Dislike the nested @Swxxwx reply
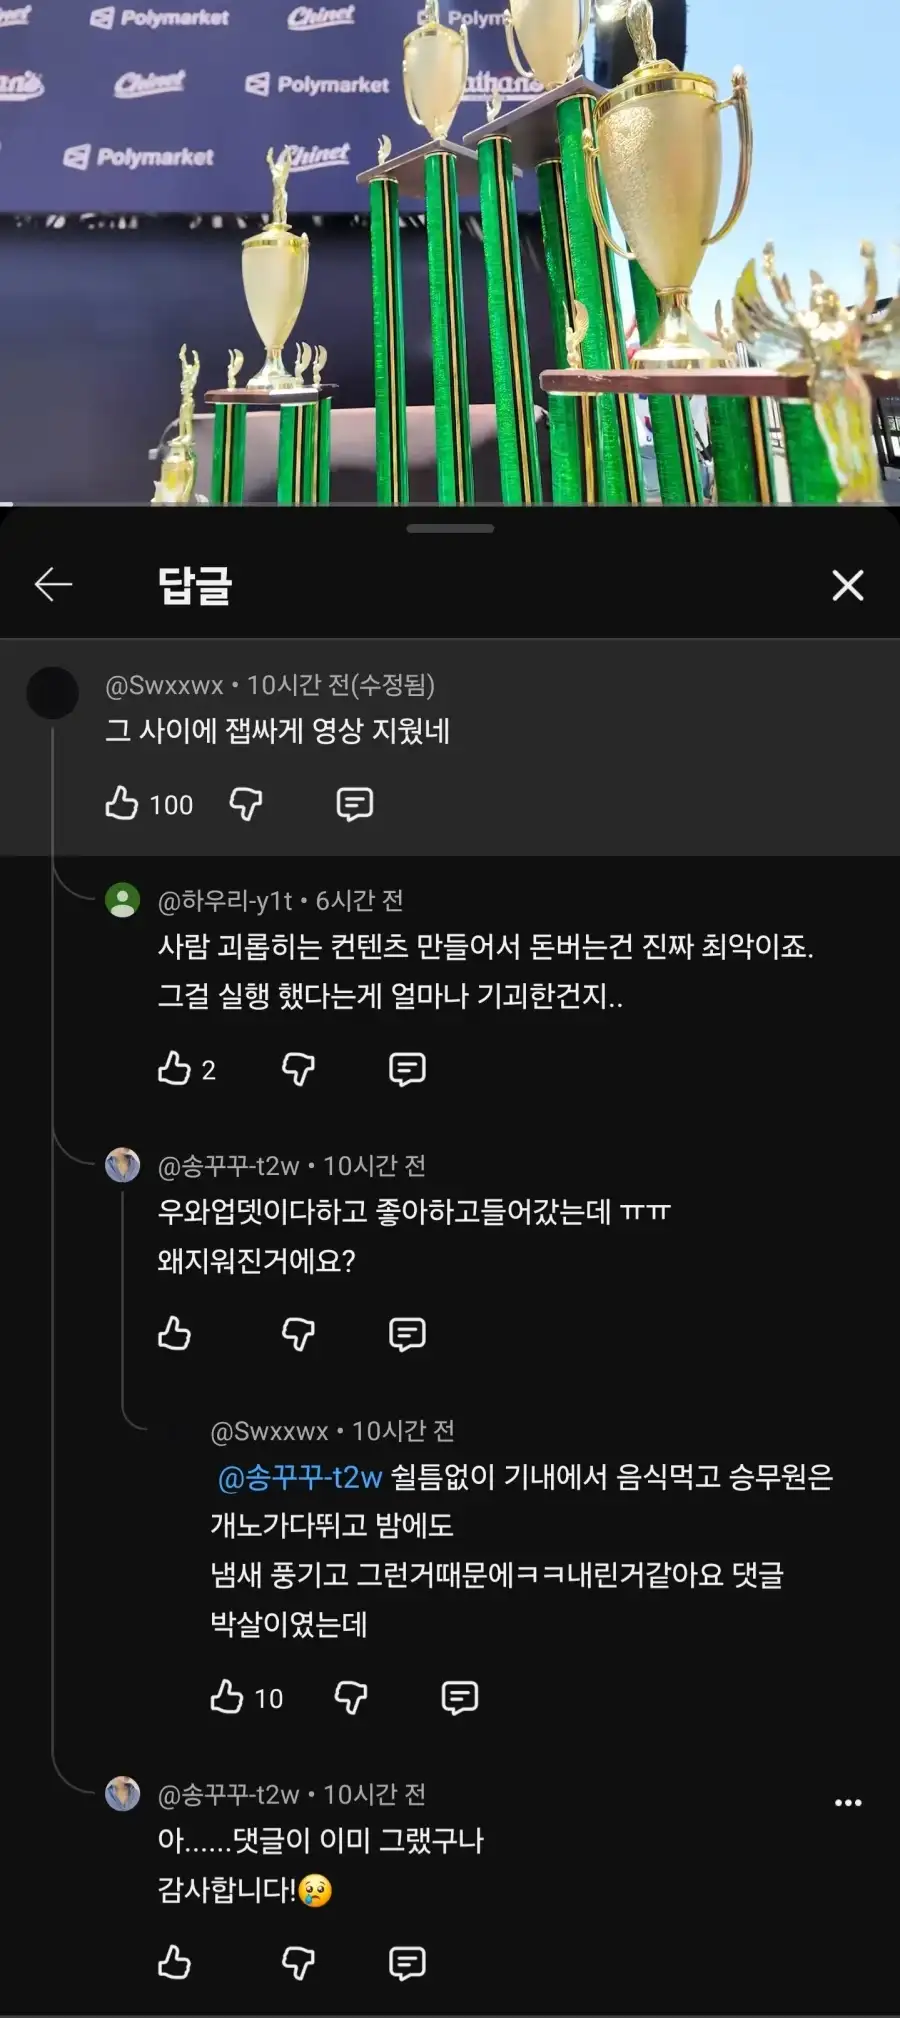 (350, 1697)
